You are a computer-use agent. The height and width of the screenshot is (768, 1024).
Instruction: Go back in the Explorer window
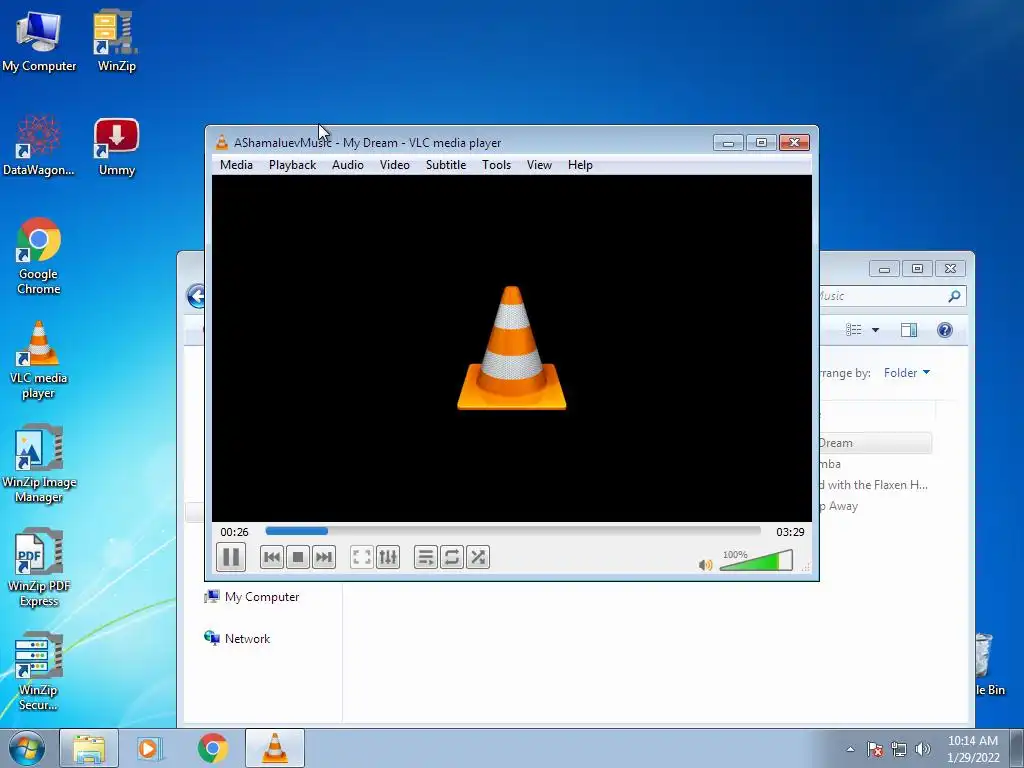click(196, 296)
